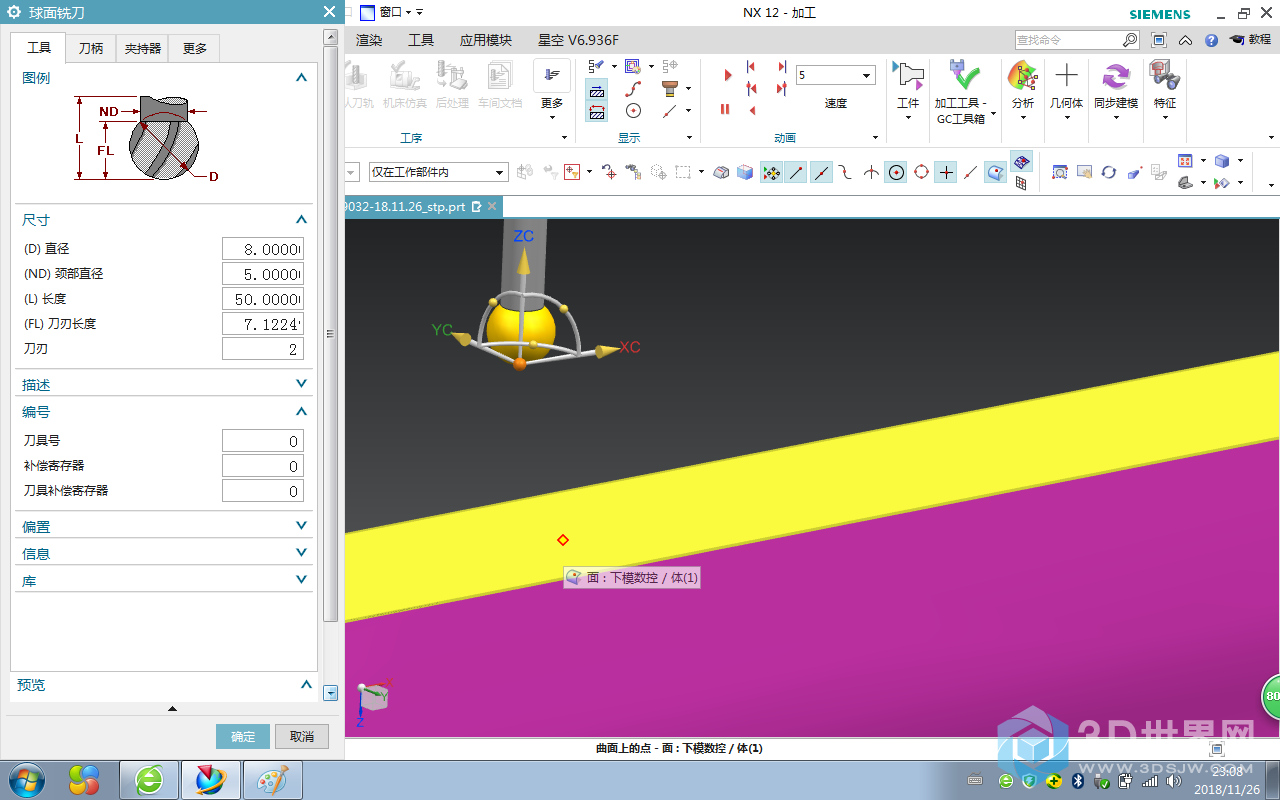This screenshot has width=1280, height=800.
Task: Toggle the end point snap
Action: [x=796, y=172]
